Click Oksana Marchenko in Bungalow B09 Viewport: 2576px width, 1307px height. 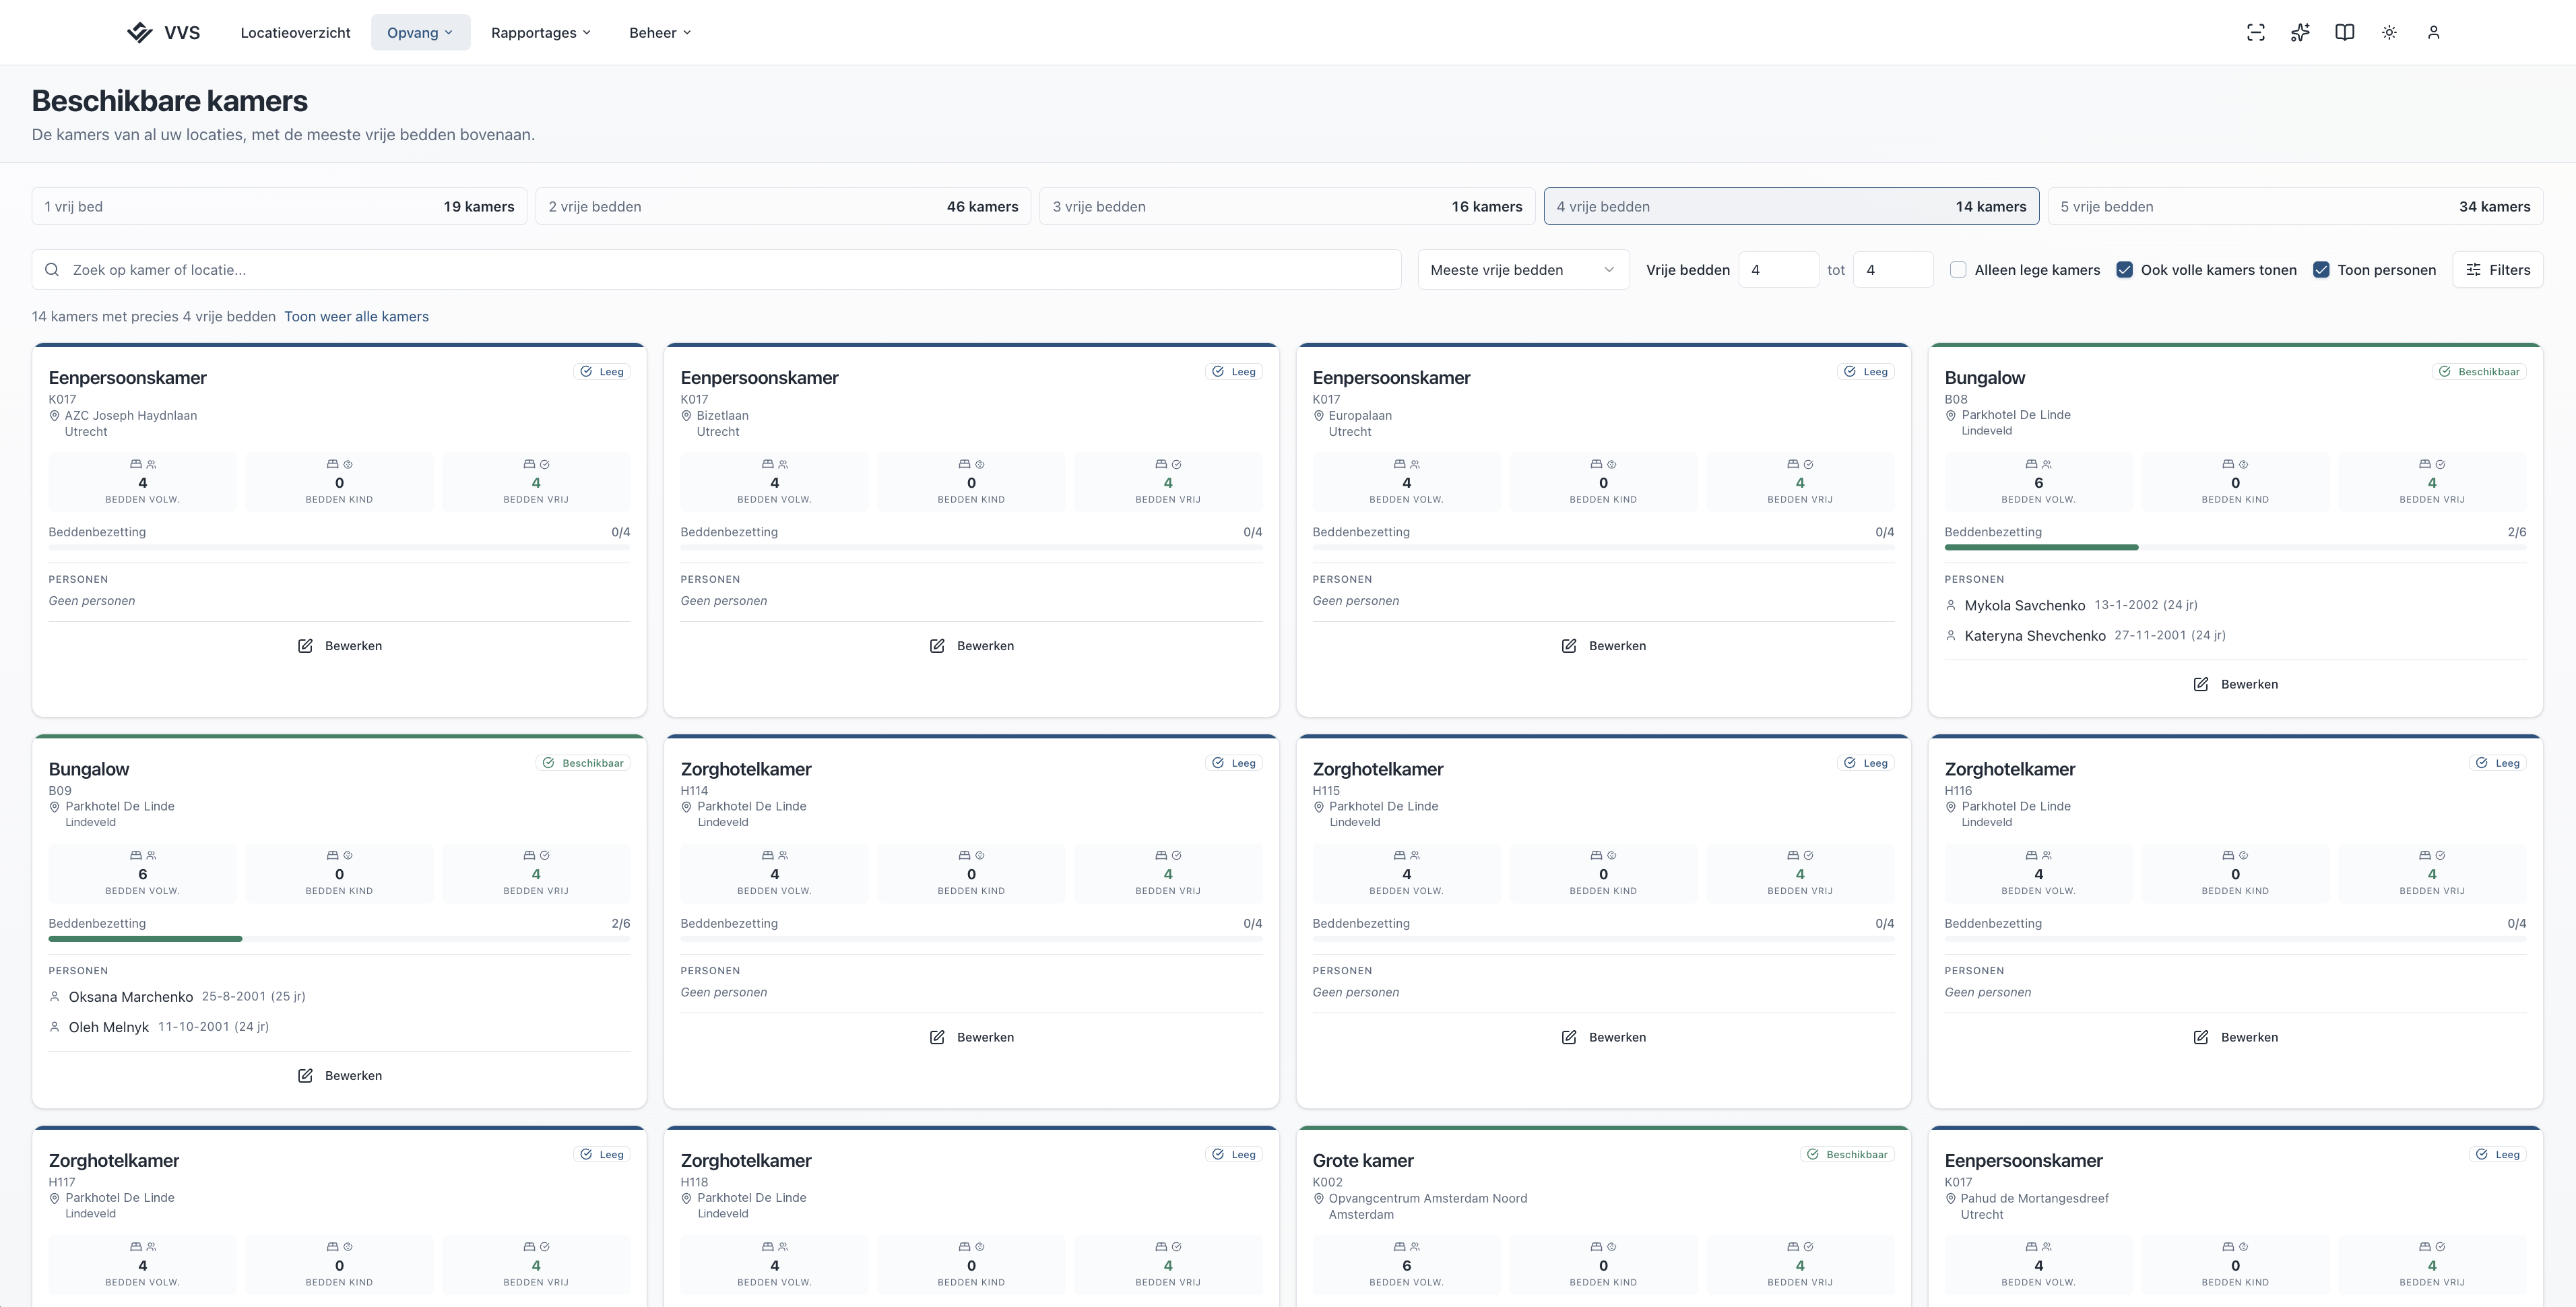131,997
